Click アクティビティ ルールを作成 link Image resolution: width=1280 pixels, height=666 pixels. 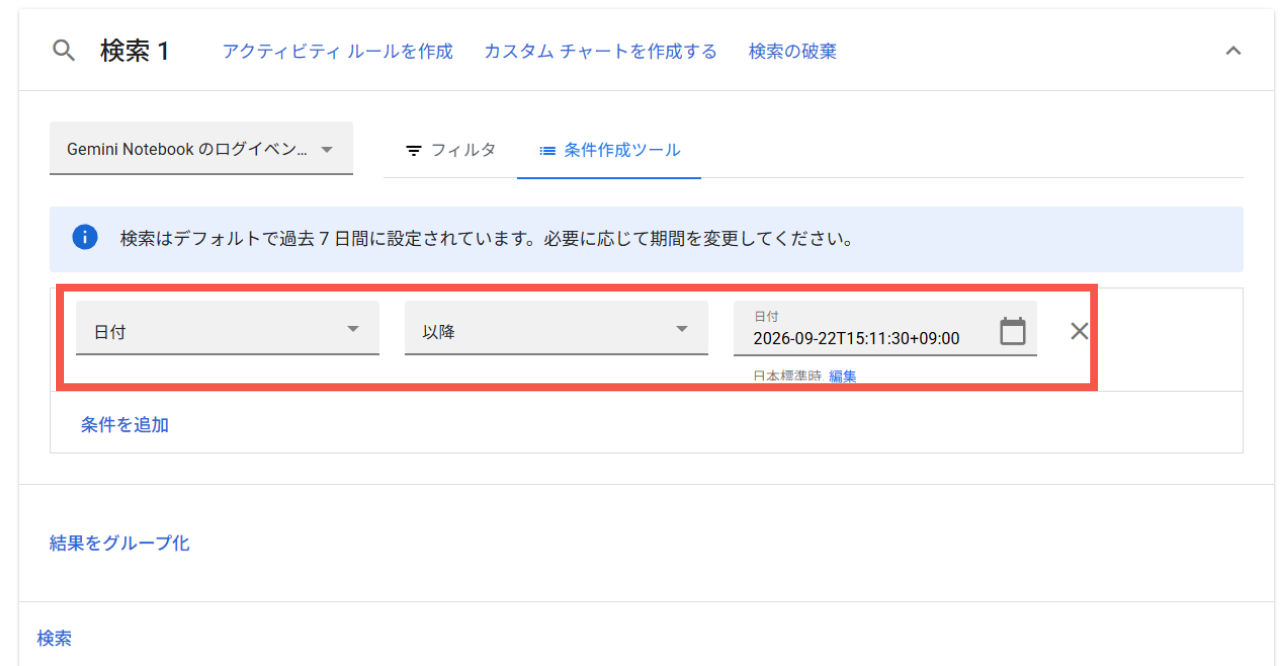point(337,51)
